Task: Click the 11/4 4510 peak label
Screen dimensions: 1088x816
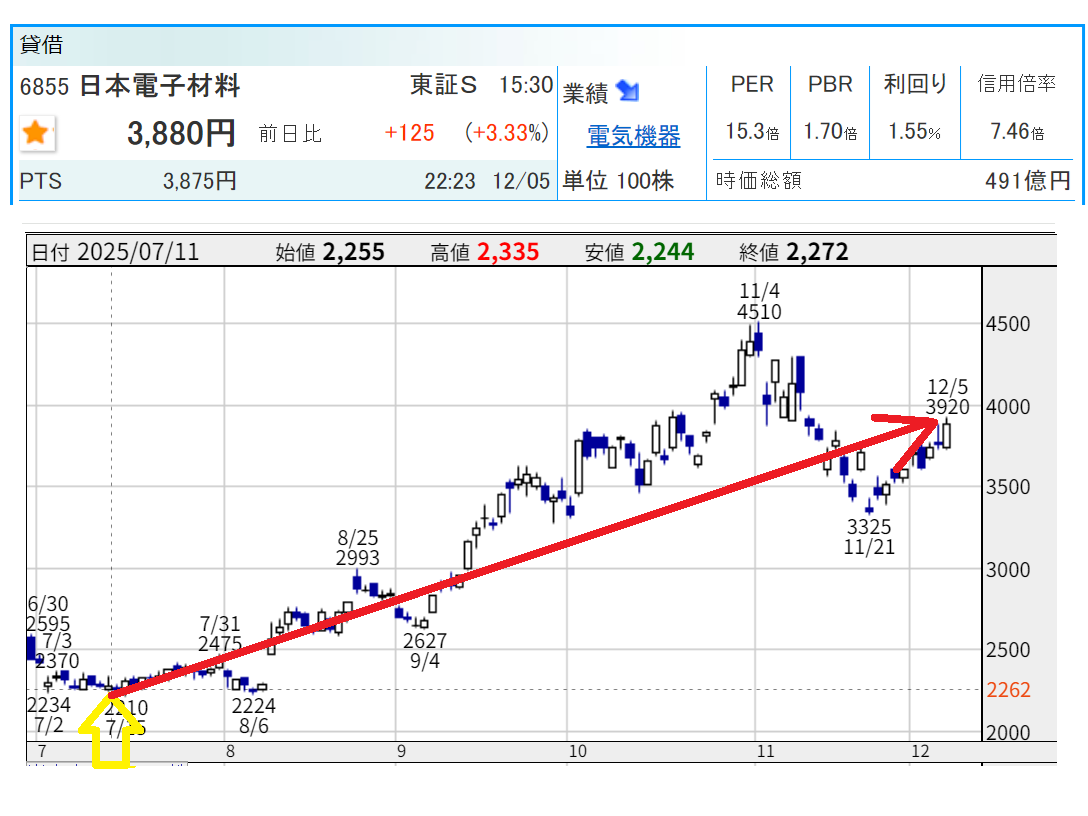Action: pyautogui.click(x=759, y=301)
